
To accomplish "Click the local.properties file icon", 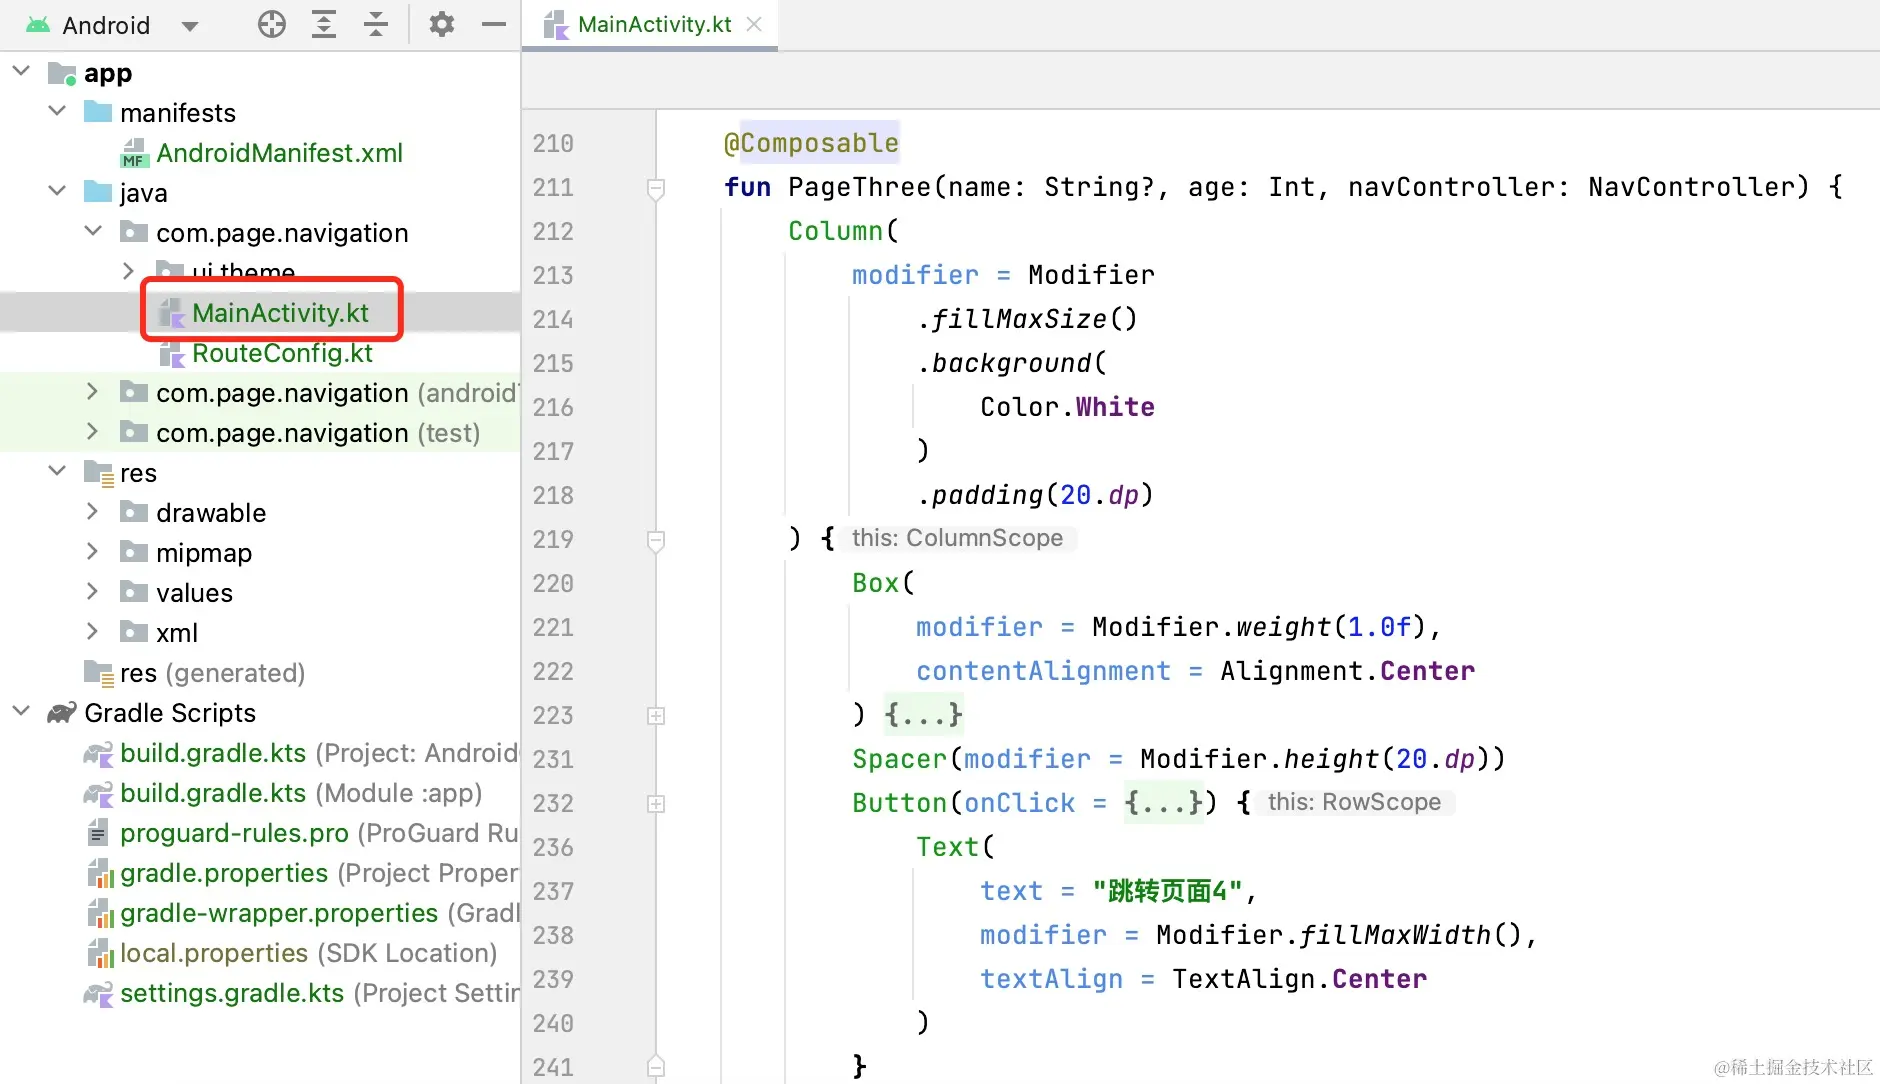I will 100,953.
